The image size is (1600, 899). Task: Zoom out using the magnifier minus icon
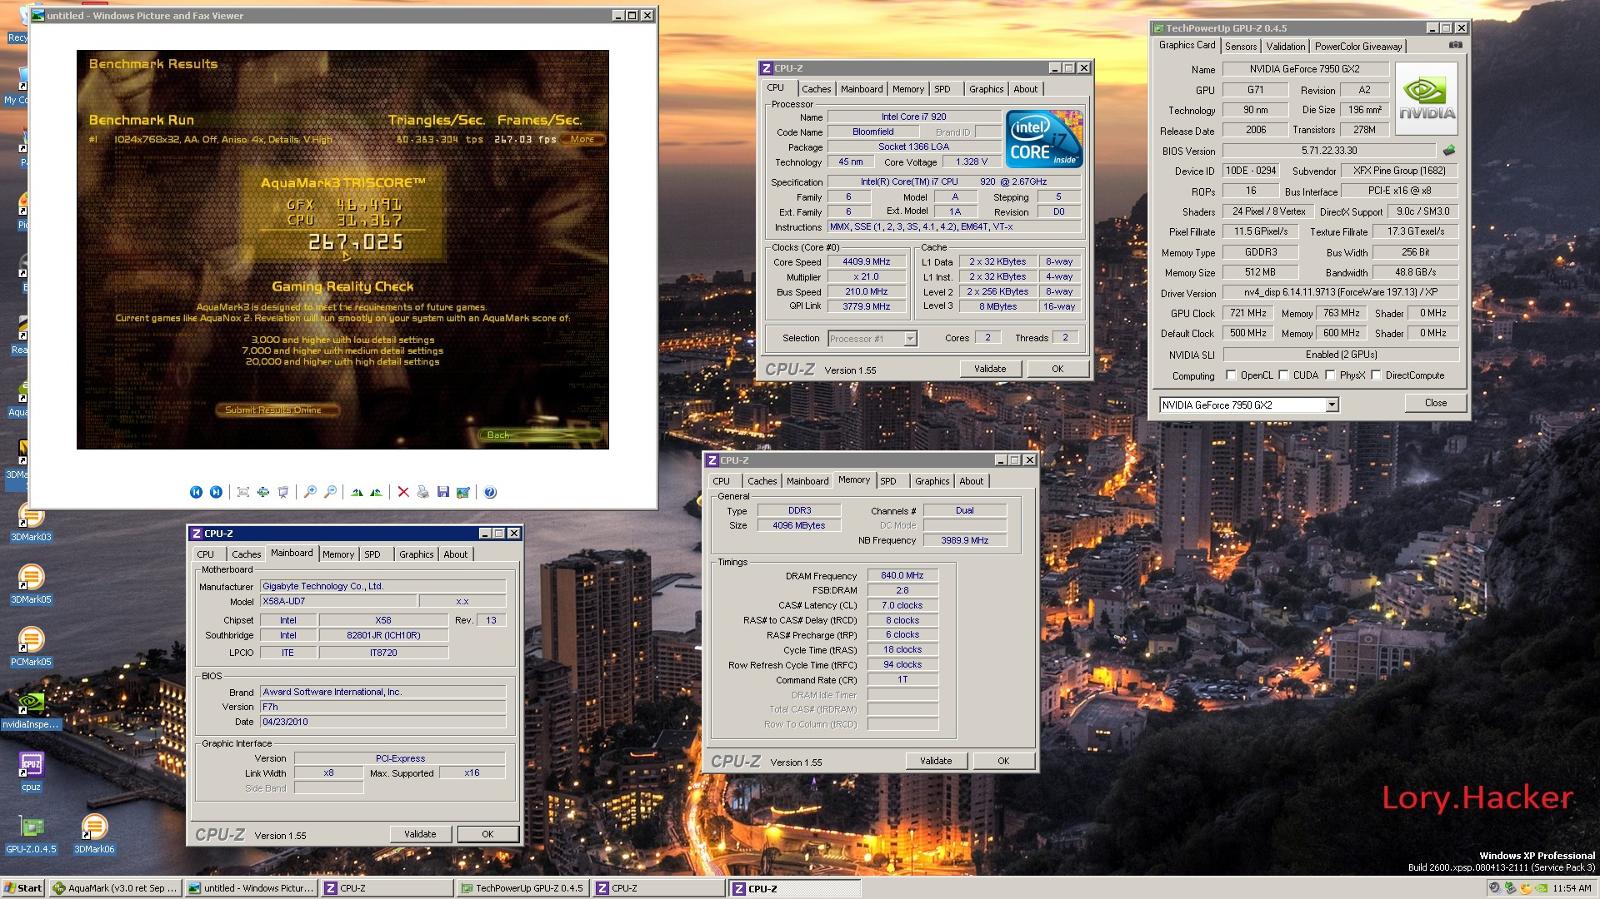[x=330, y=492]
